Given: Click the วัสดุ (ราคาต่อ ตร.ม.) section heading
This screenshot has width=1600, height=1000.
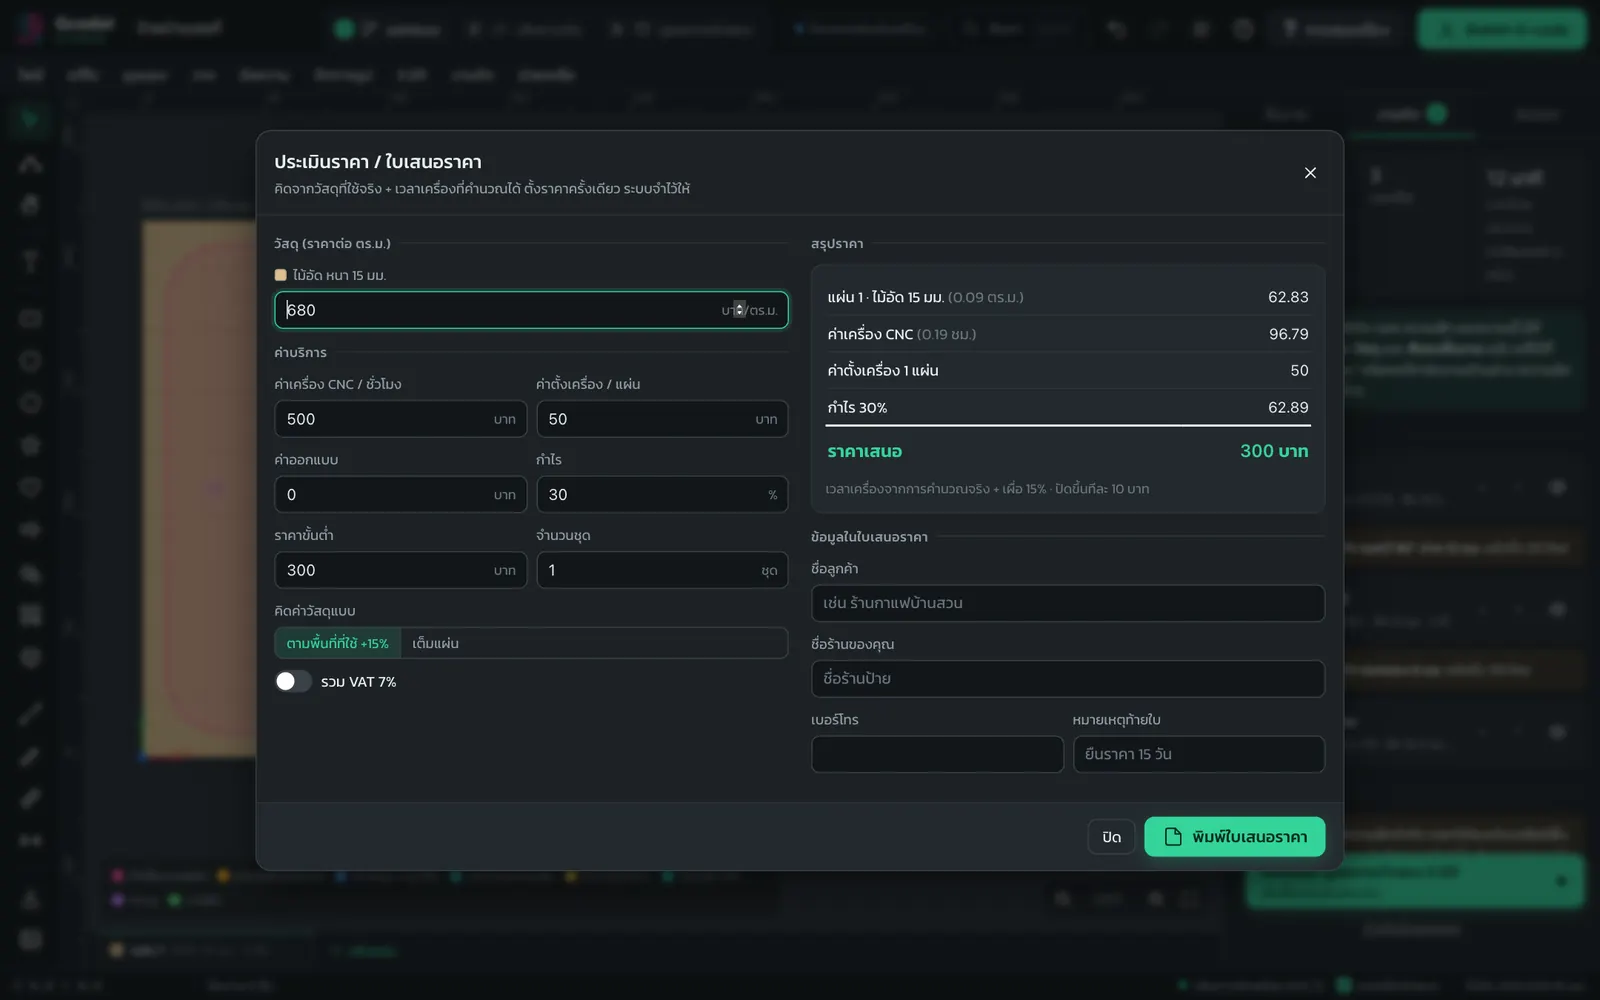Looking at the screenshot, I should 332,243.
